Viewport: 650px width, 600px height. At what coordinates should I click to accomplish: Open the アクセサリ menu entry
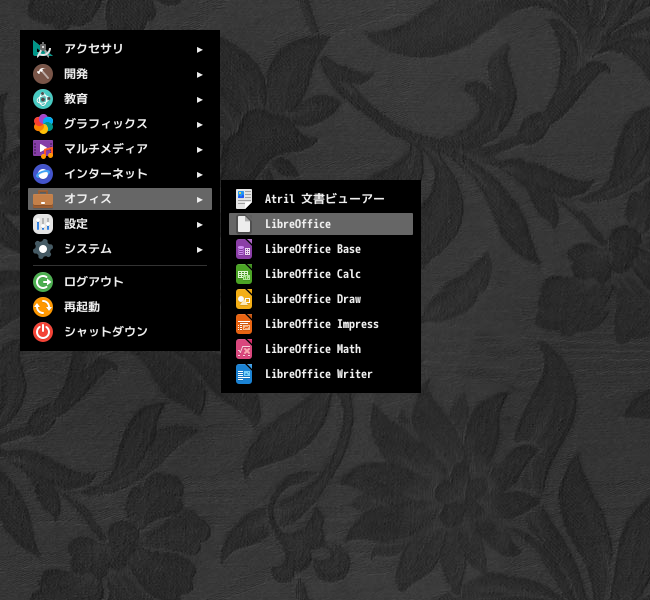pos(120,49)
